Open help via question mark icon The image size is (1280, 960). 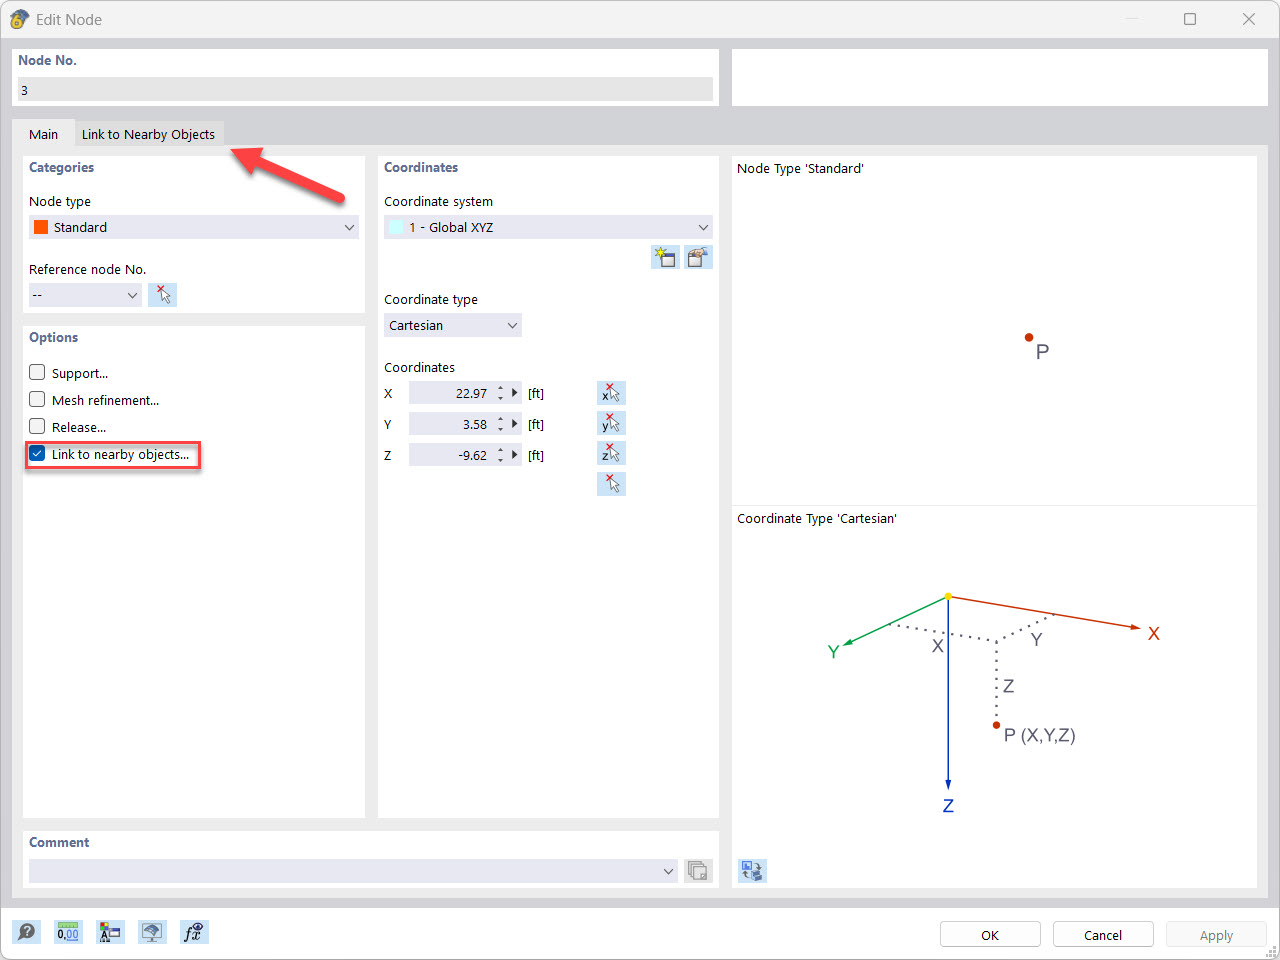tap(27, 931)
